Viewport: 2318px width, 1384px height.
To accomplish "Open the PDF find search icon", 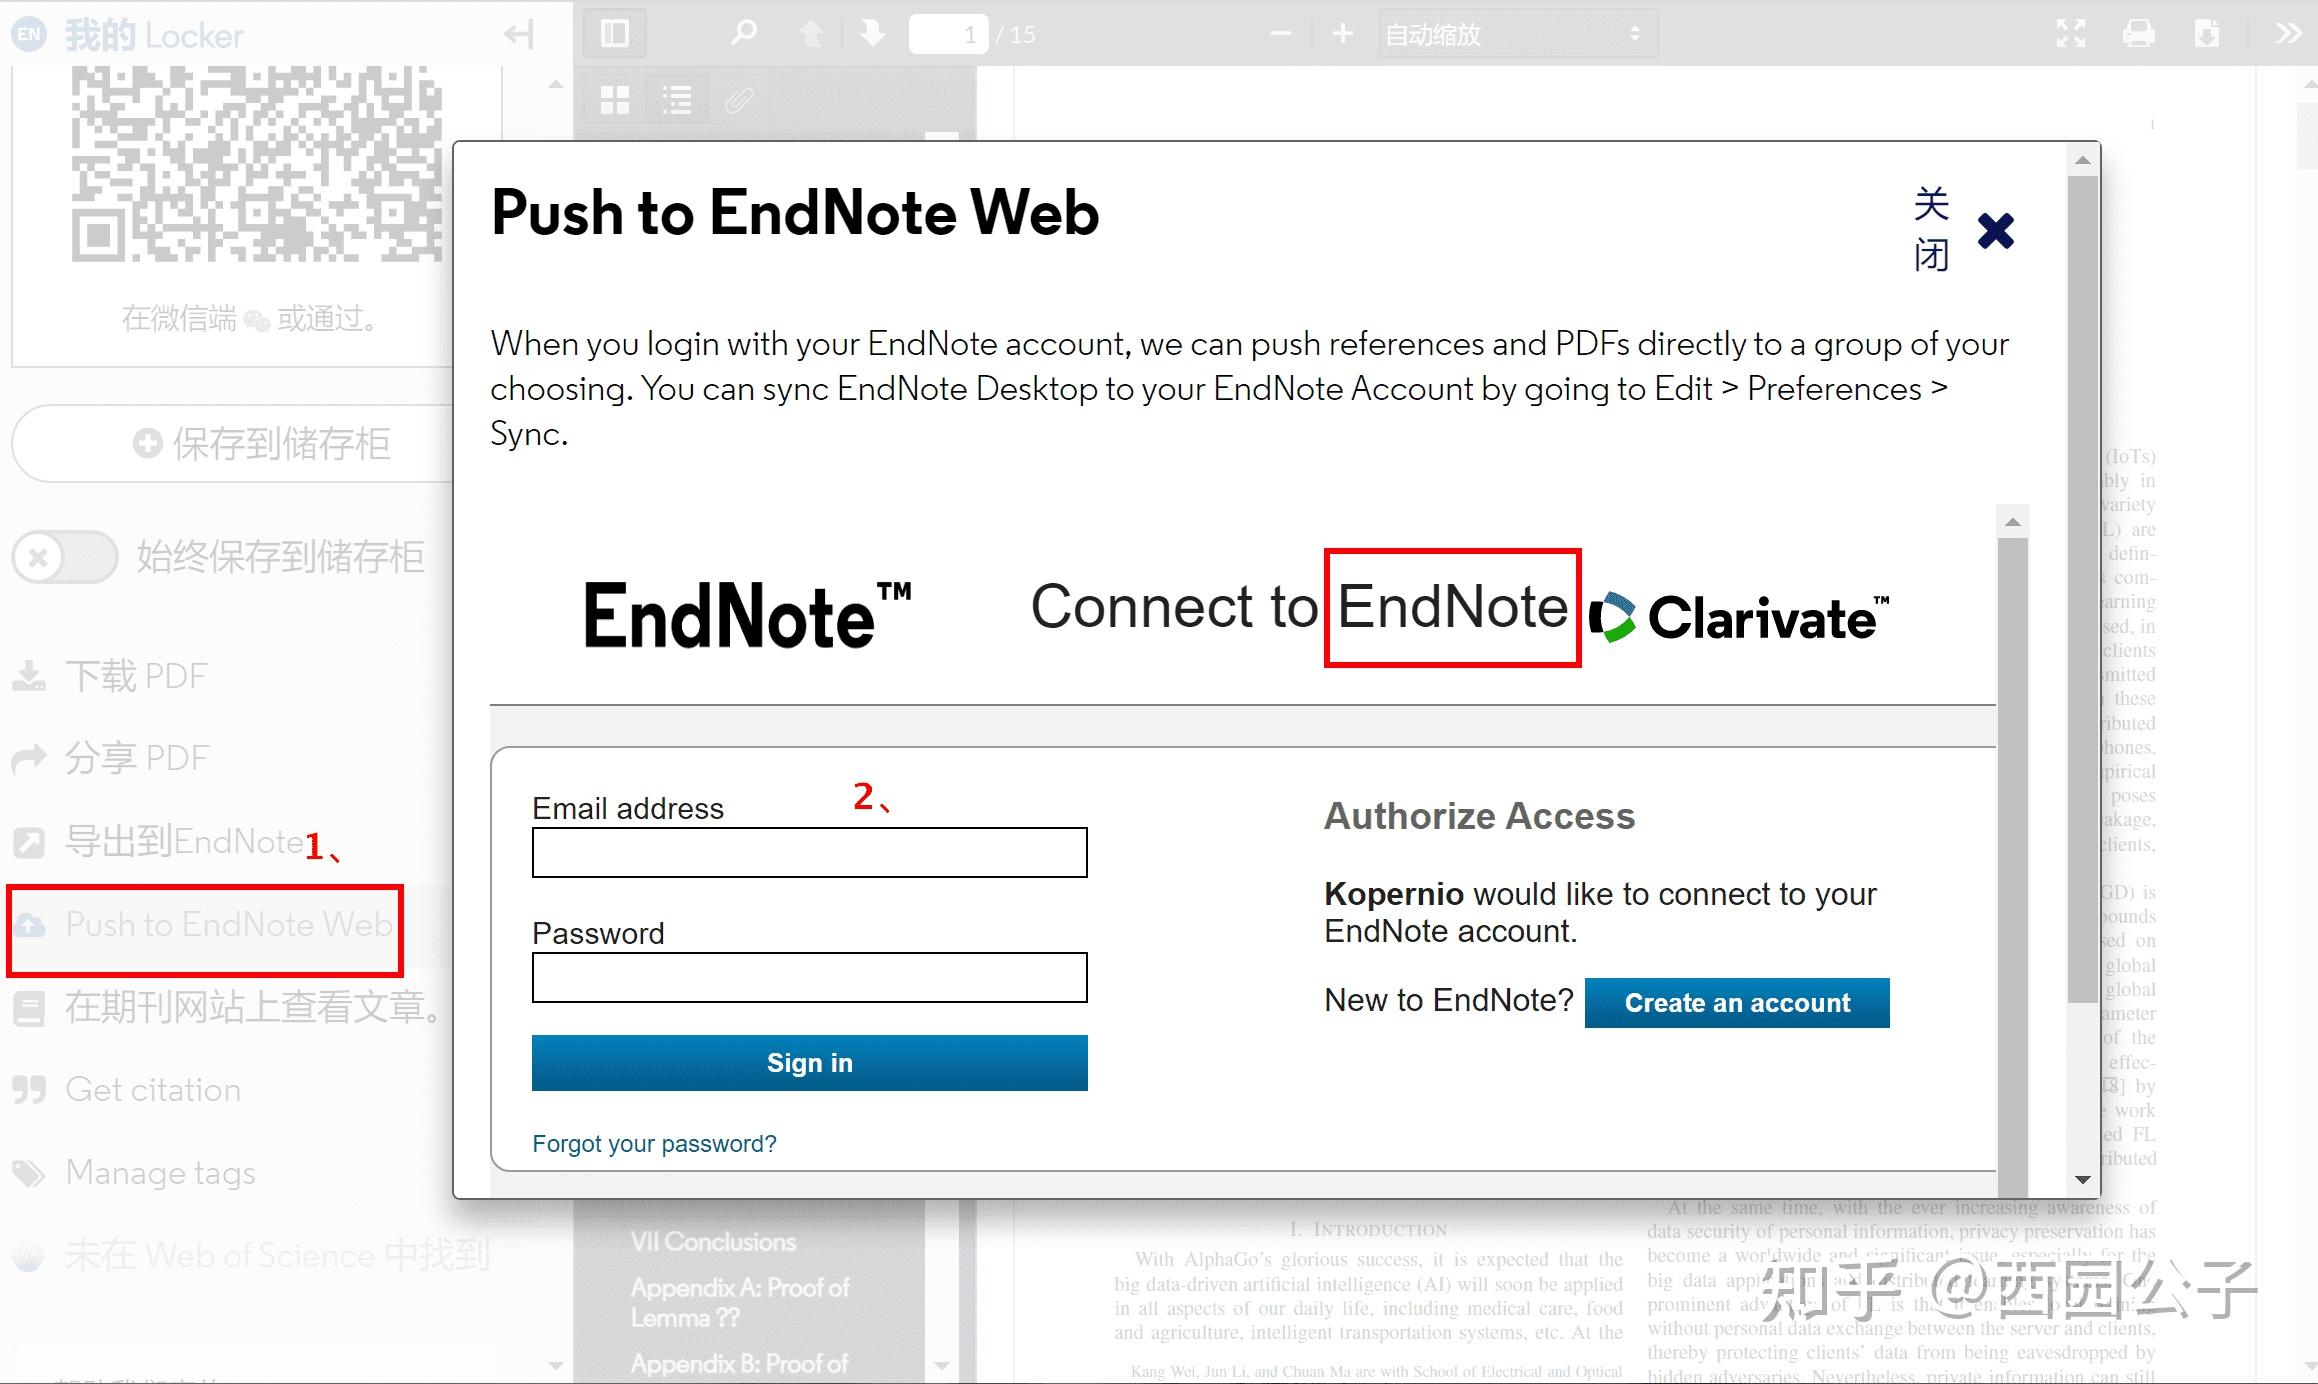I will point(743,34).
